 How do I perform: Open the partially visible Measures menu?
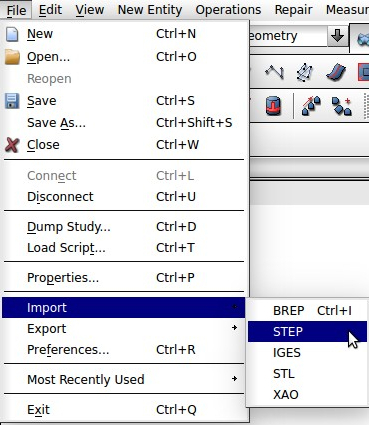coord(347,10)
